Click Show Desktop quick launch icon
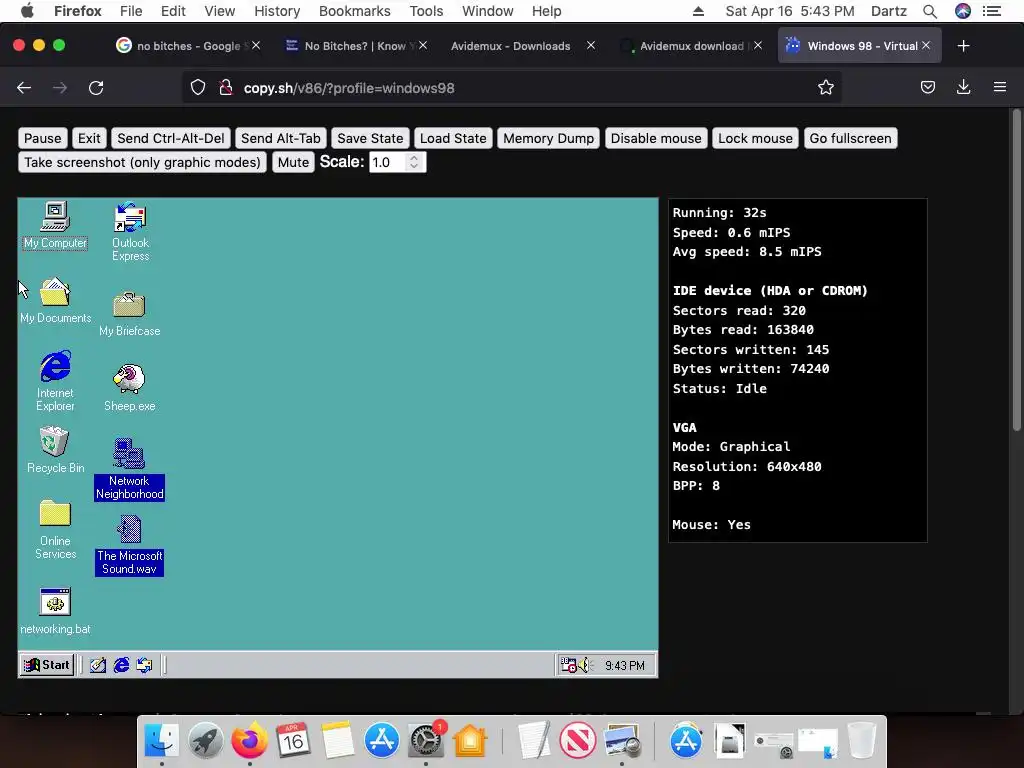Image resolution: width=1024 pixels, height=768 pixels. [98, 665]
